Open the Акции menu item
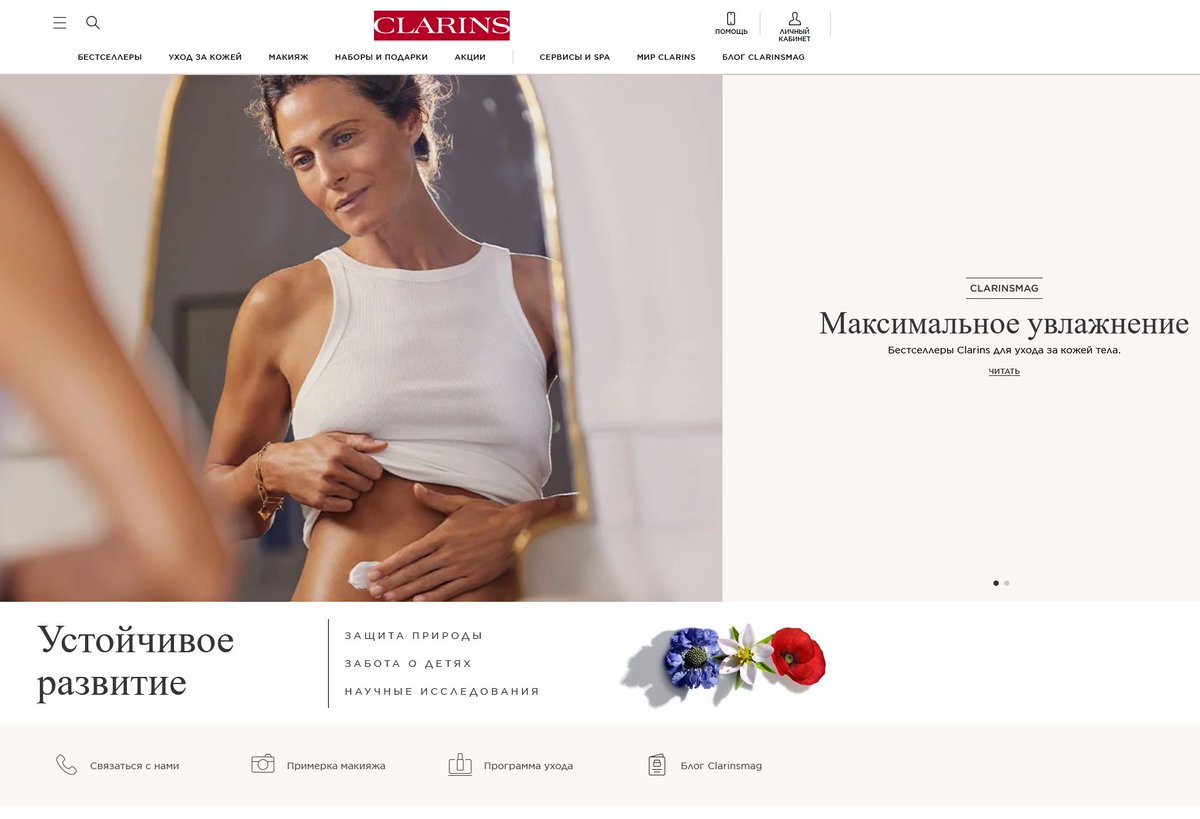The width and height of the screenshot is (1200, 819). (470, 57)
